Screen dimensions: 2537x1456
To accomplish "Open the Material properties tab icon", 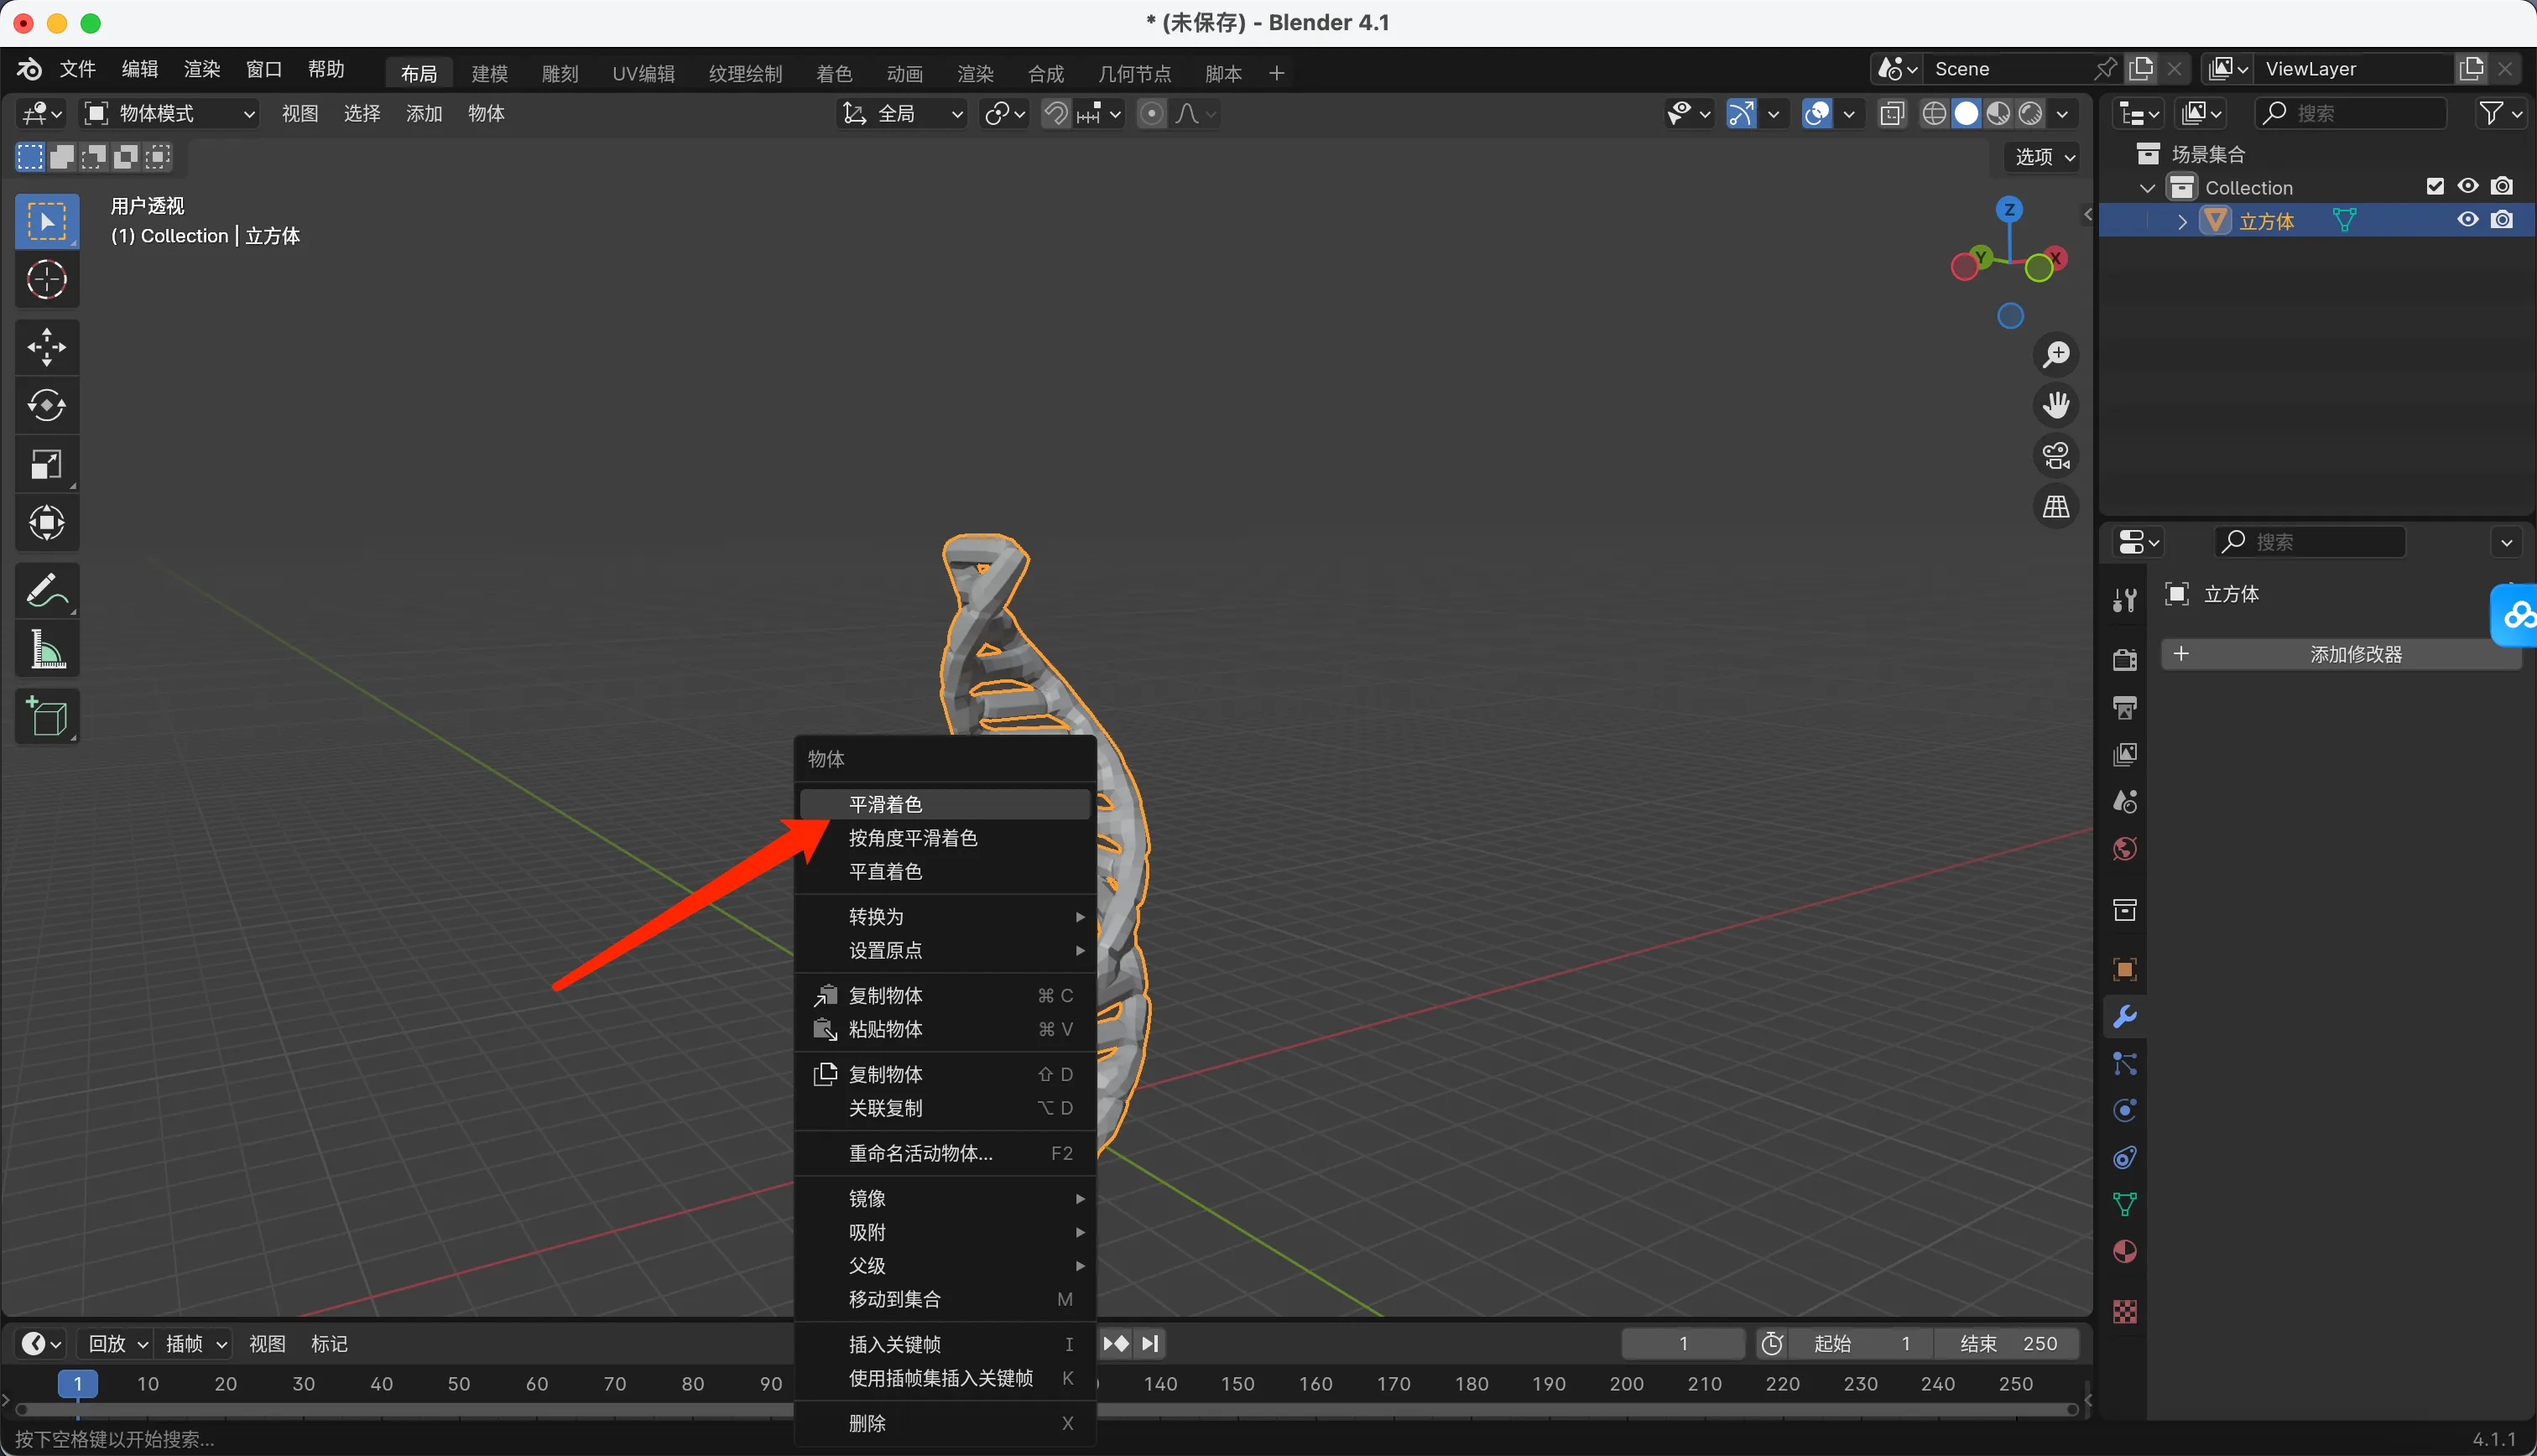I will coord(2124,1252).
